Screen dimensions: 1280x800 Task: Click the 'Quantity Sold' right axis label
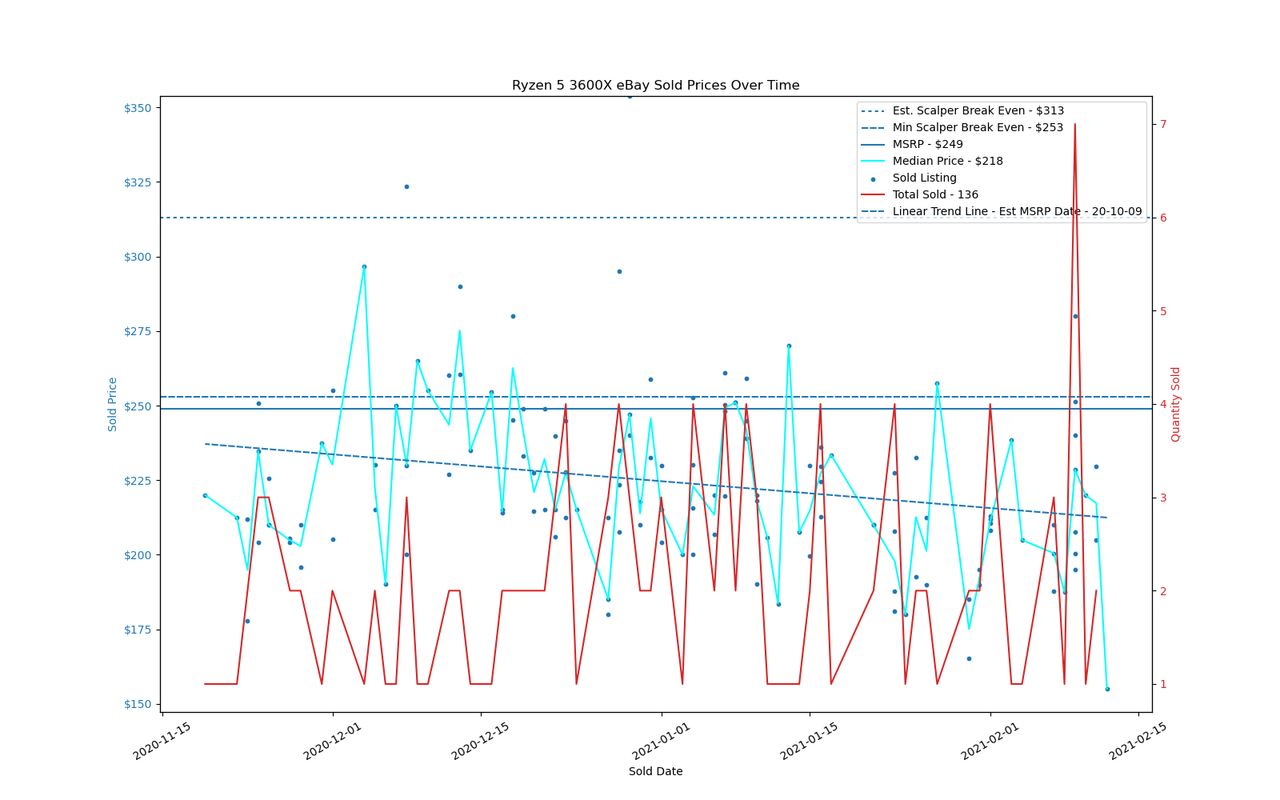(x=1176, y=404)
